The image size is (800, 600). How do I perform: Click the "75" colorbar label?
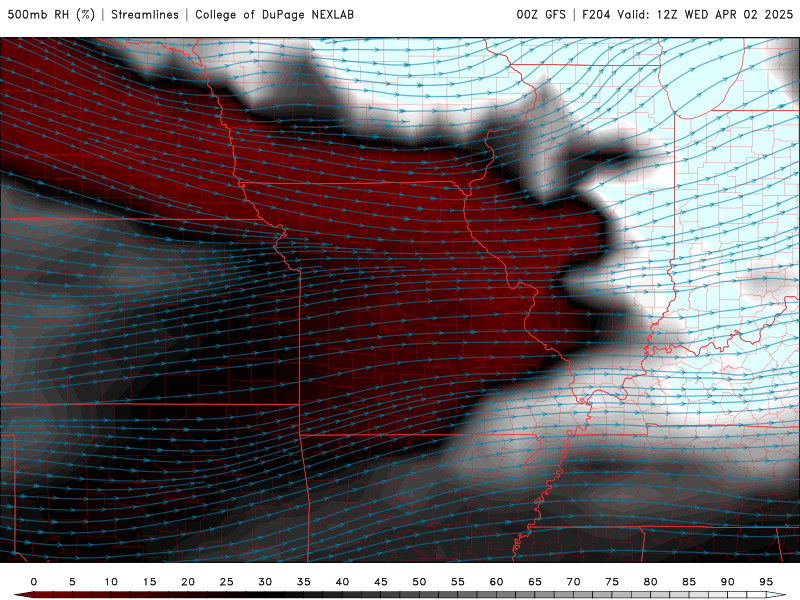(612, 582)
